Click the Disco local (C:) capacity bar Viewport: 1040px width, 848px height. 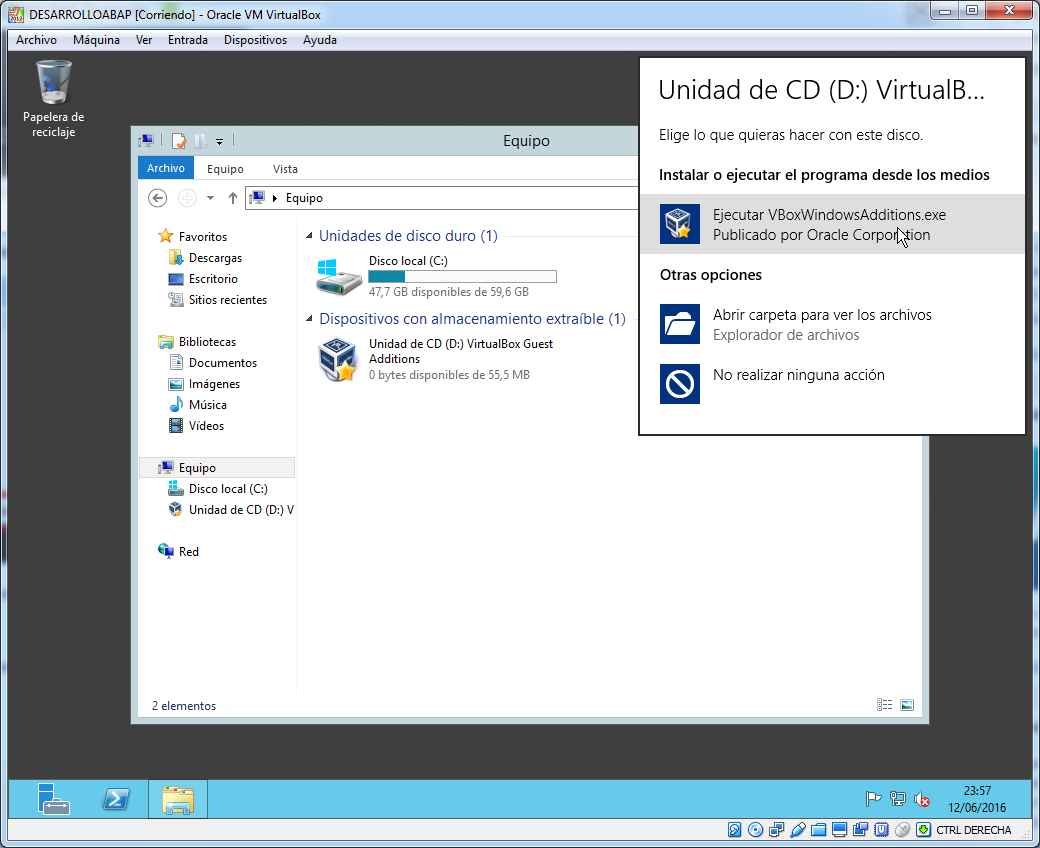coord(462,276)
